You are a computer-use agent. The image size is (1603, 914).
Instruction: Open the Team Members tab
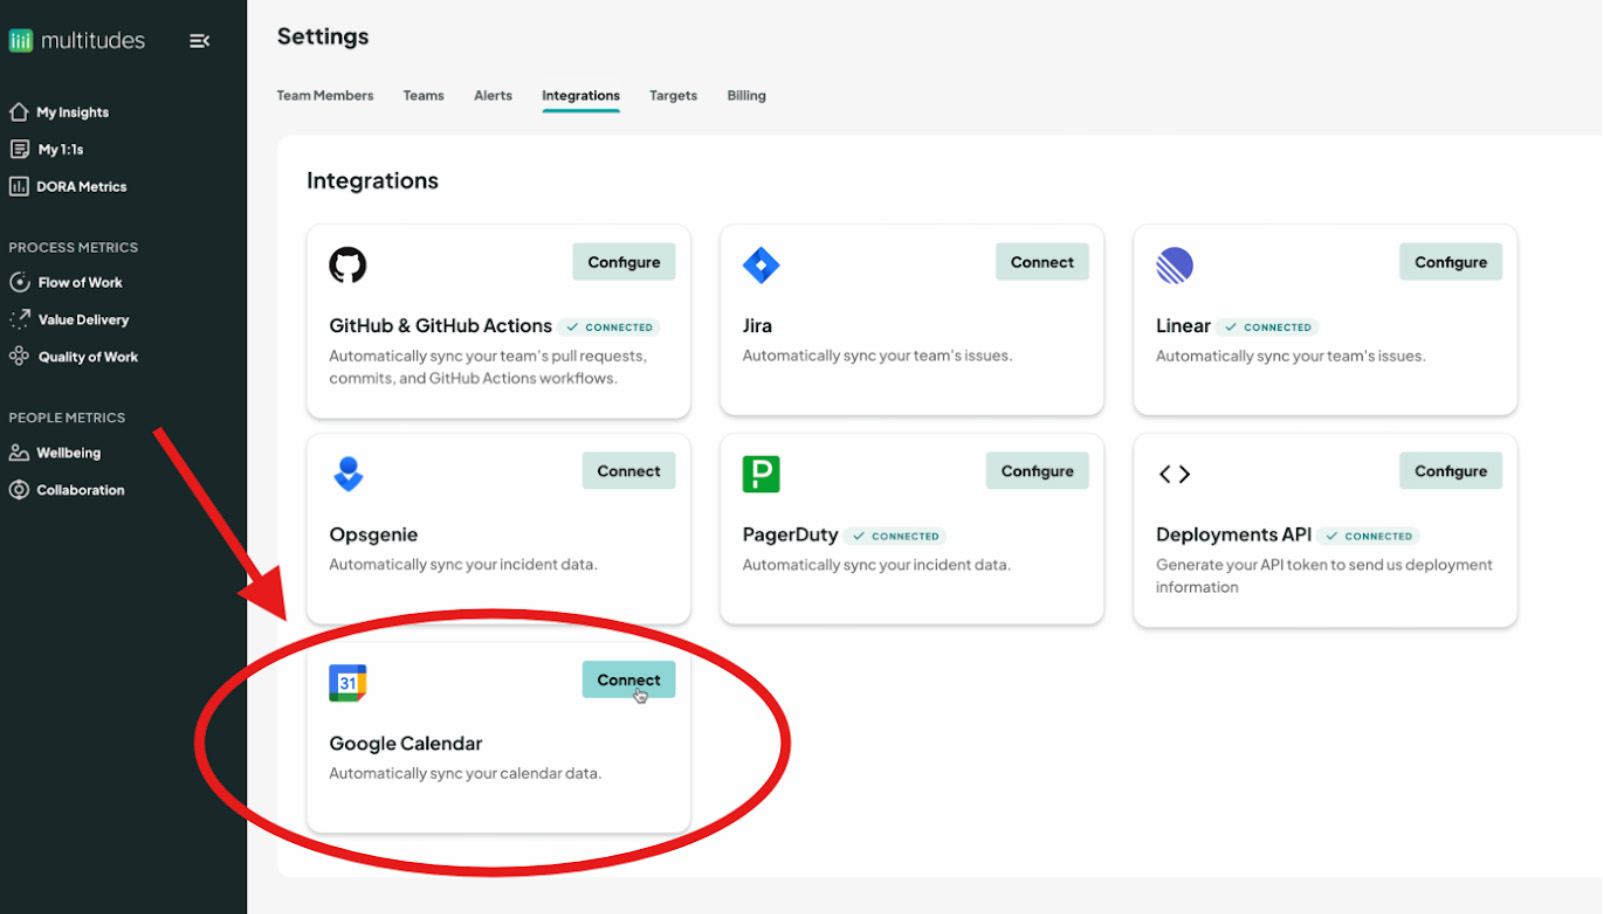[x=325, y=96]
